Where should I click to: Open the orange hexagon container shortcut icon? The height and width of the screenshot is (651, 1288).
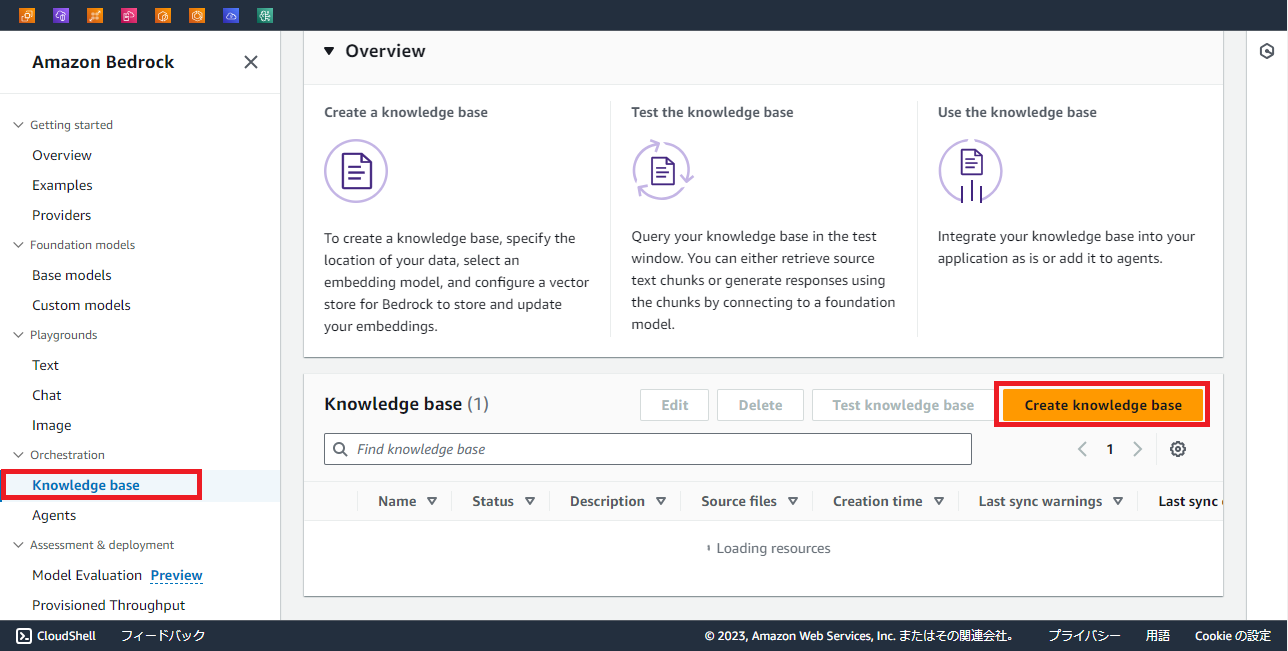(x=163, y=15)
